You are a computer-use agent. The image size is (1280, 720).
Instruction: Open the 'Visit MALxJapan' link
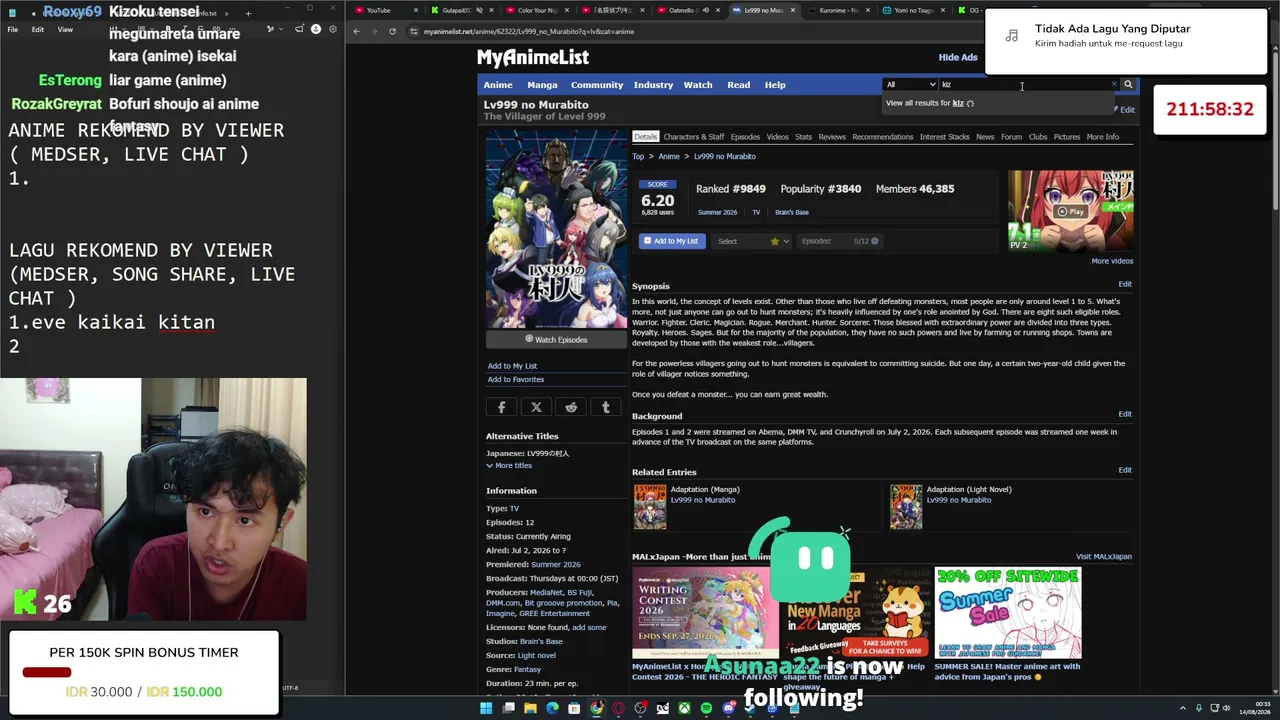[x=1104, y=557]
